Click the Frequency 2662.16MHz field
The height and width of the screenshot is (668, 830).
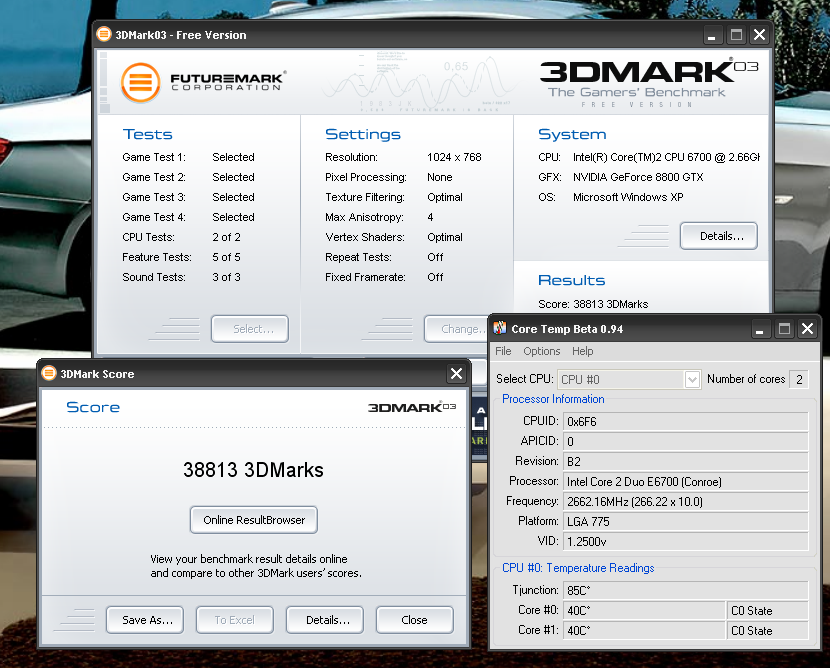pos(685,502)
